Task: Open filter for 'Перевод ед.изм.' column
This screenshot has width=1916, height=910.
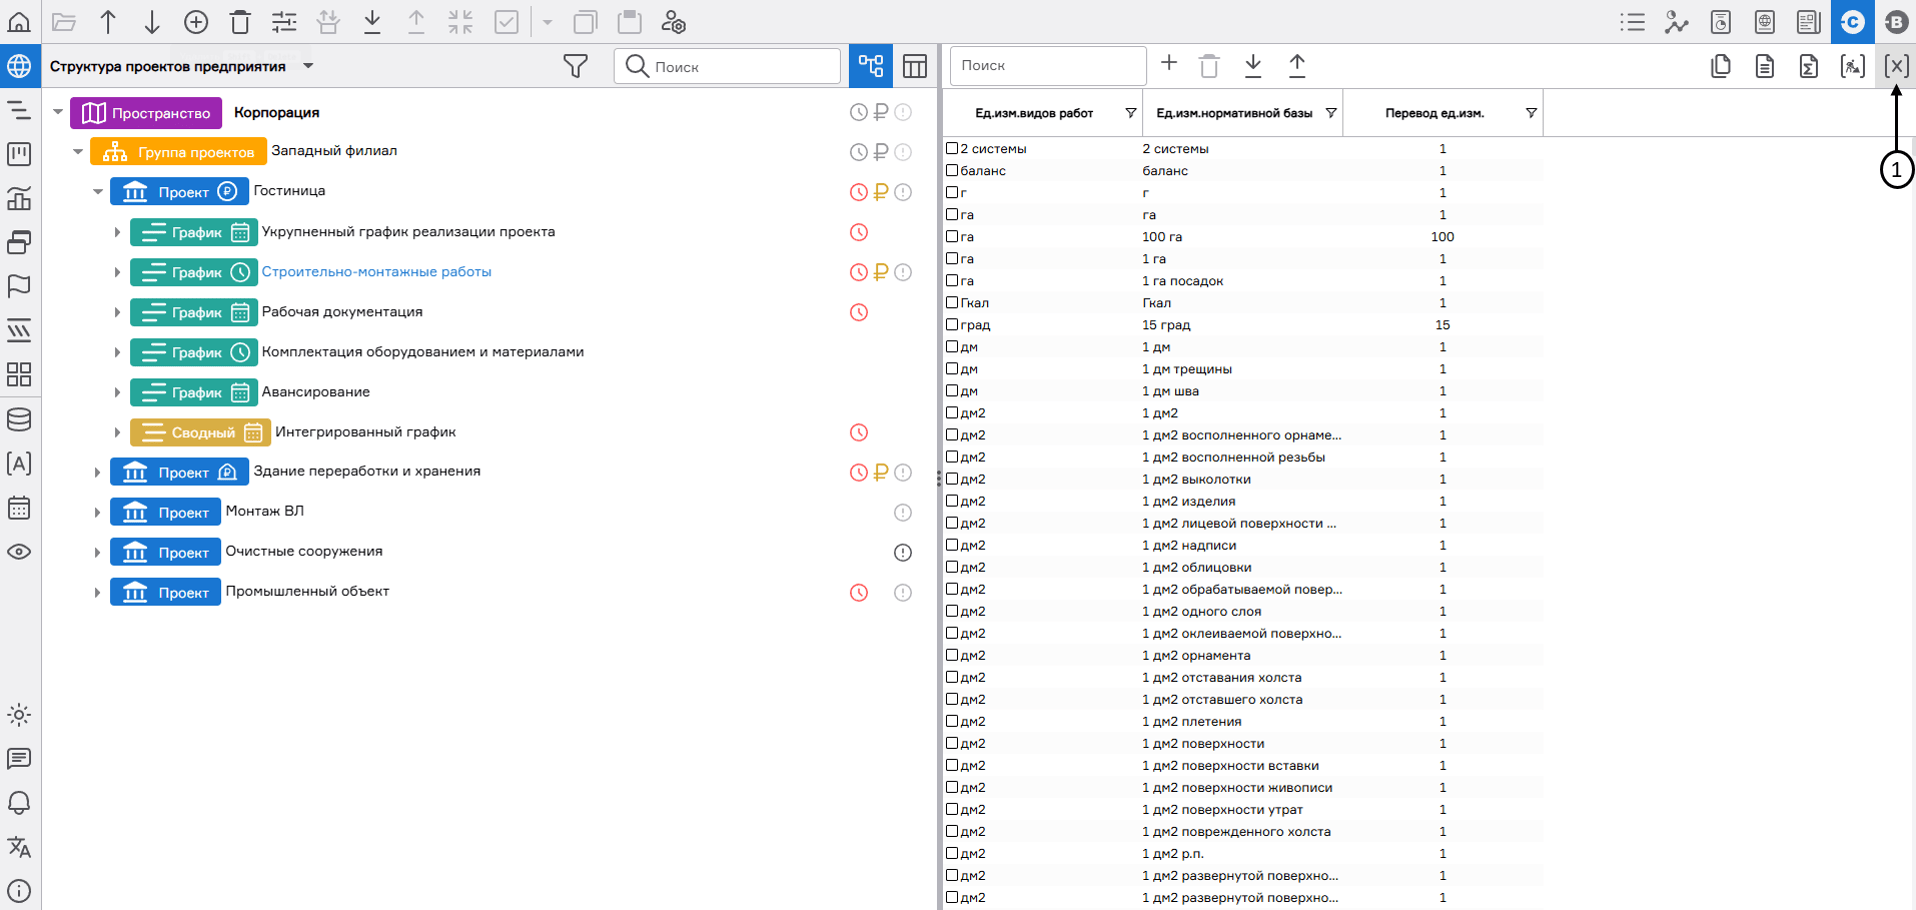Action: point(1530,113)
